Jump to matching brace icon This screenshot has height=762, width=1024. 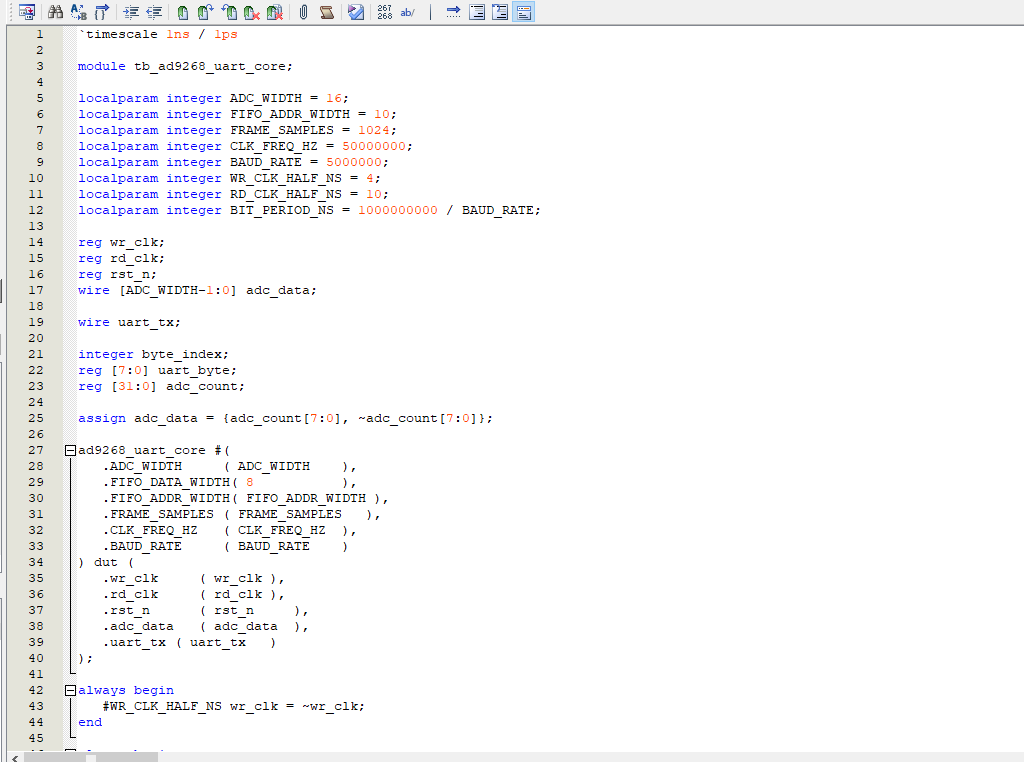[102, 12]
